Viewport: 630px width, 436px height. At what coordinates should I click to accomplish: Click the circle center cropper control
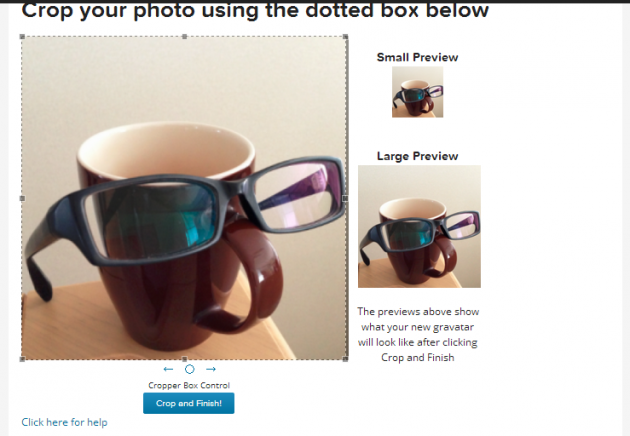(190, 369)
